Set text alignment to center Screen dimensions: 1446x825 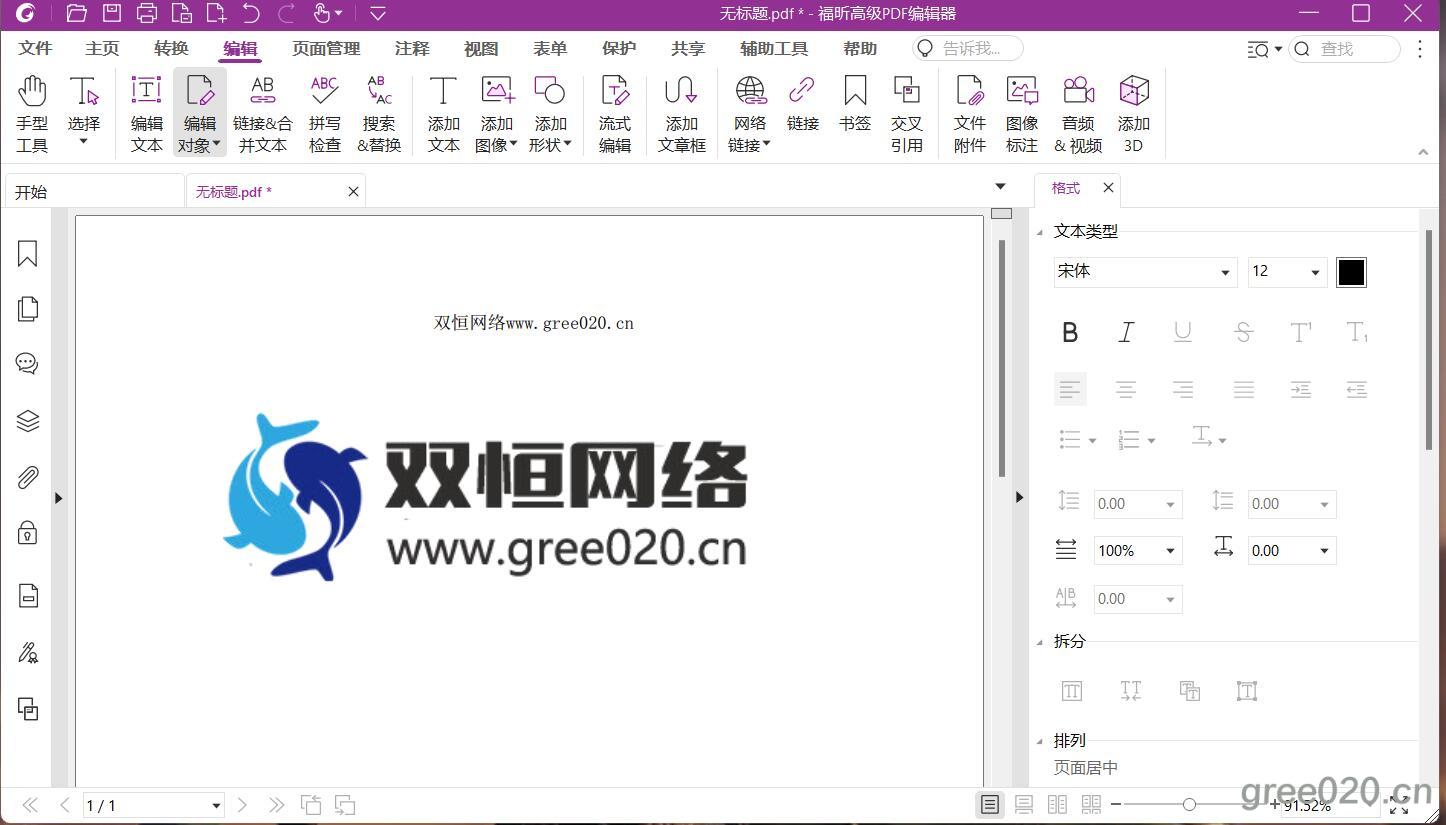pos(1126,390)
